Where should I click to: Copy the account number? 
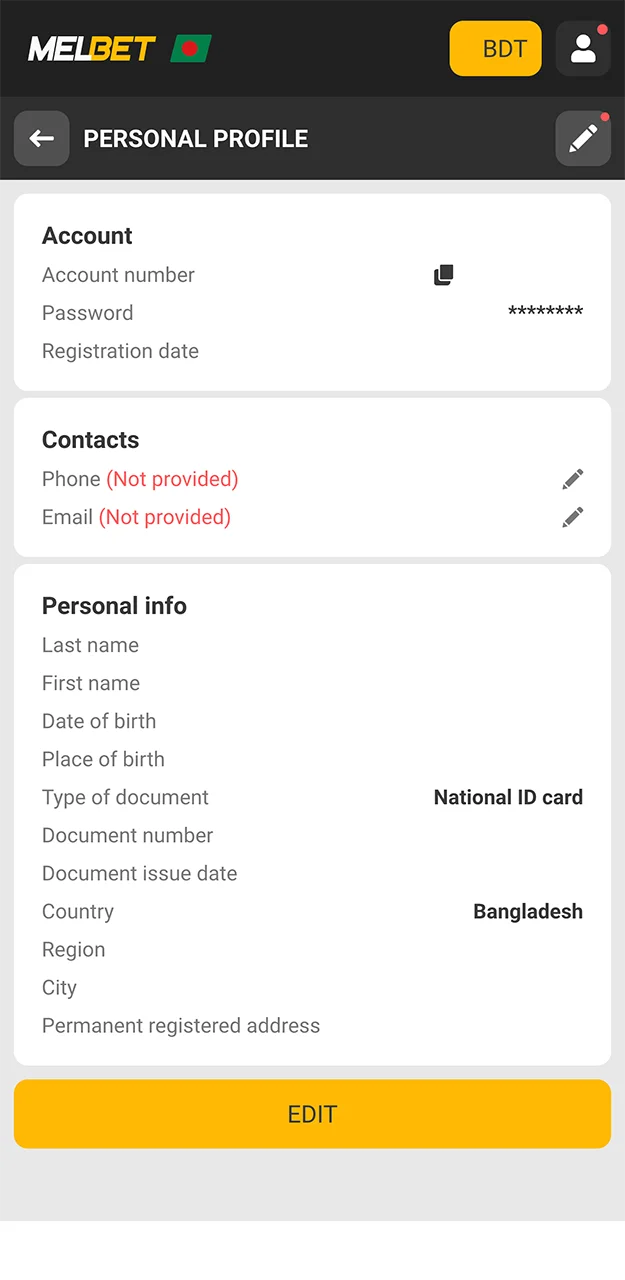443,274
